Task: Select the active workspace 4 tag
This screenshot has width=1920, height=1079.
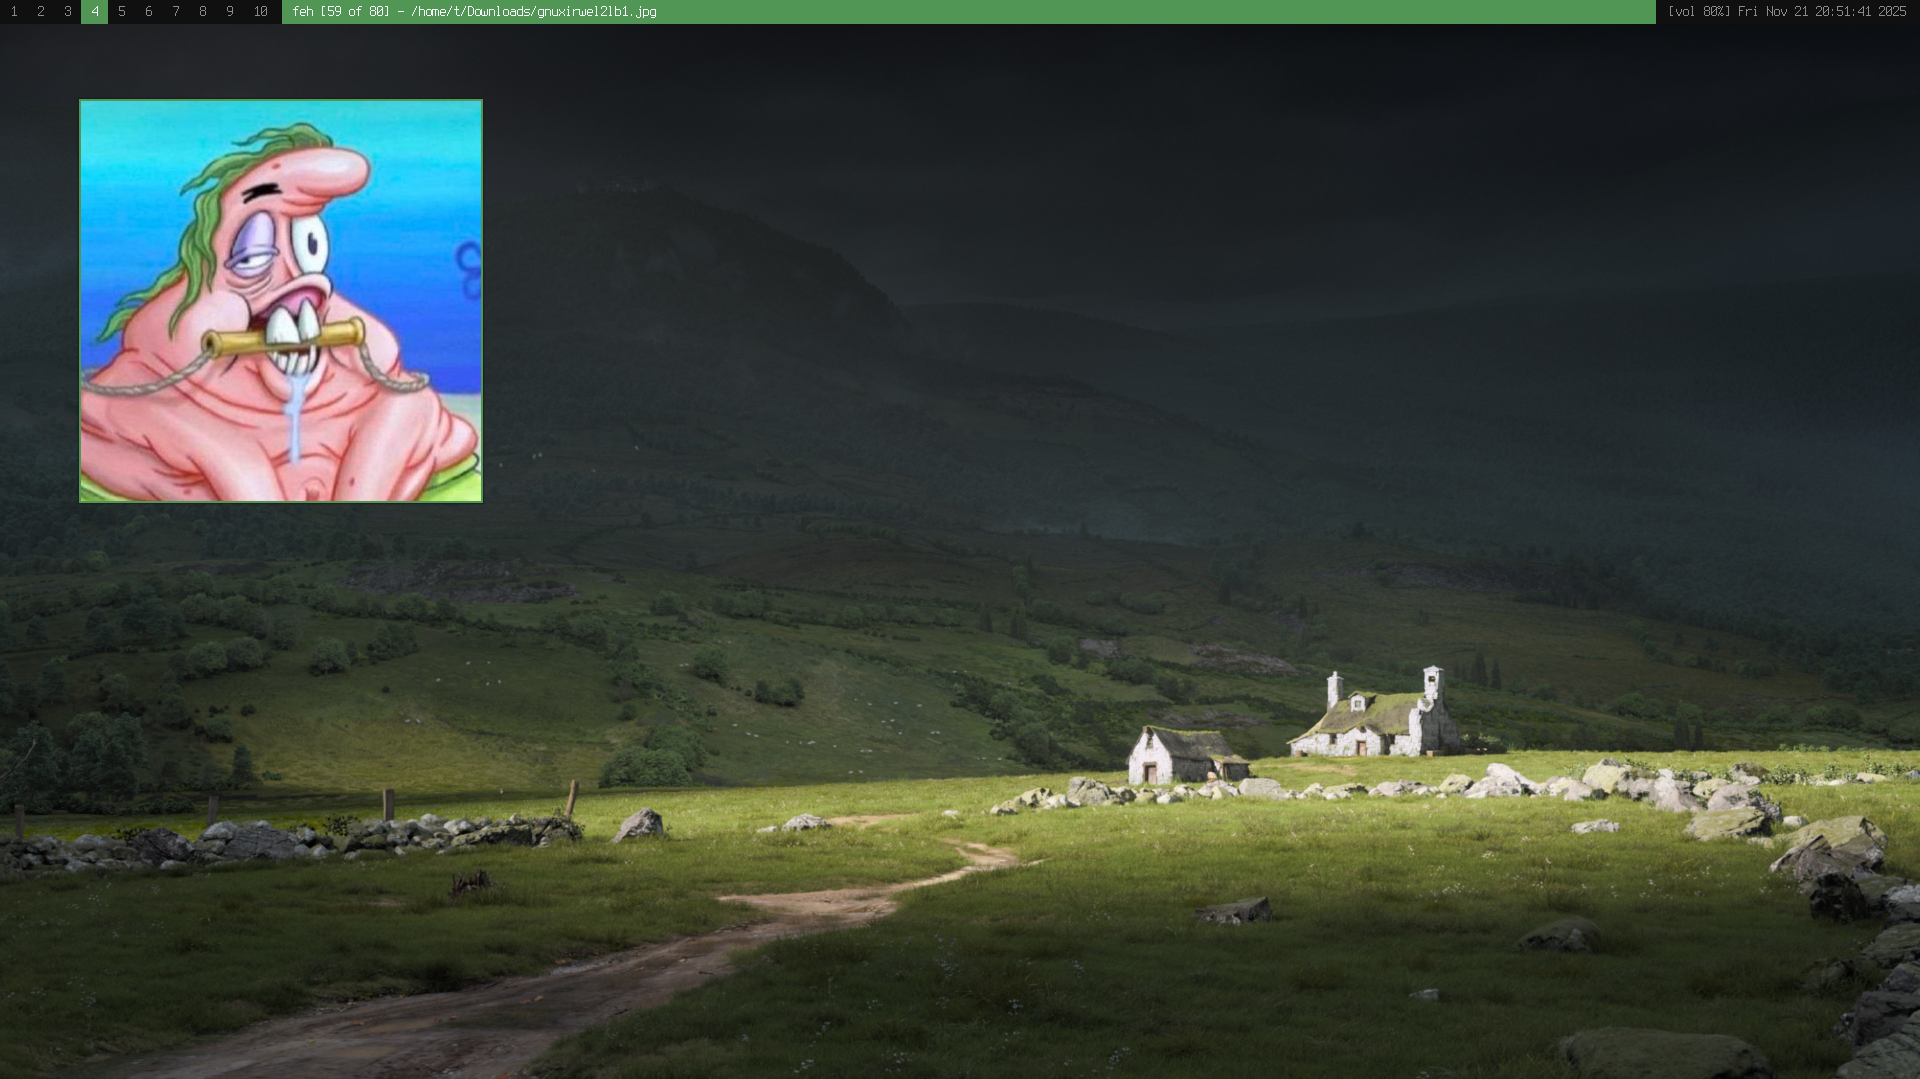Action: point(95,12)
